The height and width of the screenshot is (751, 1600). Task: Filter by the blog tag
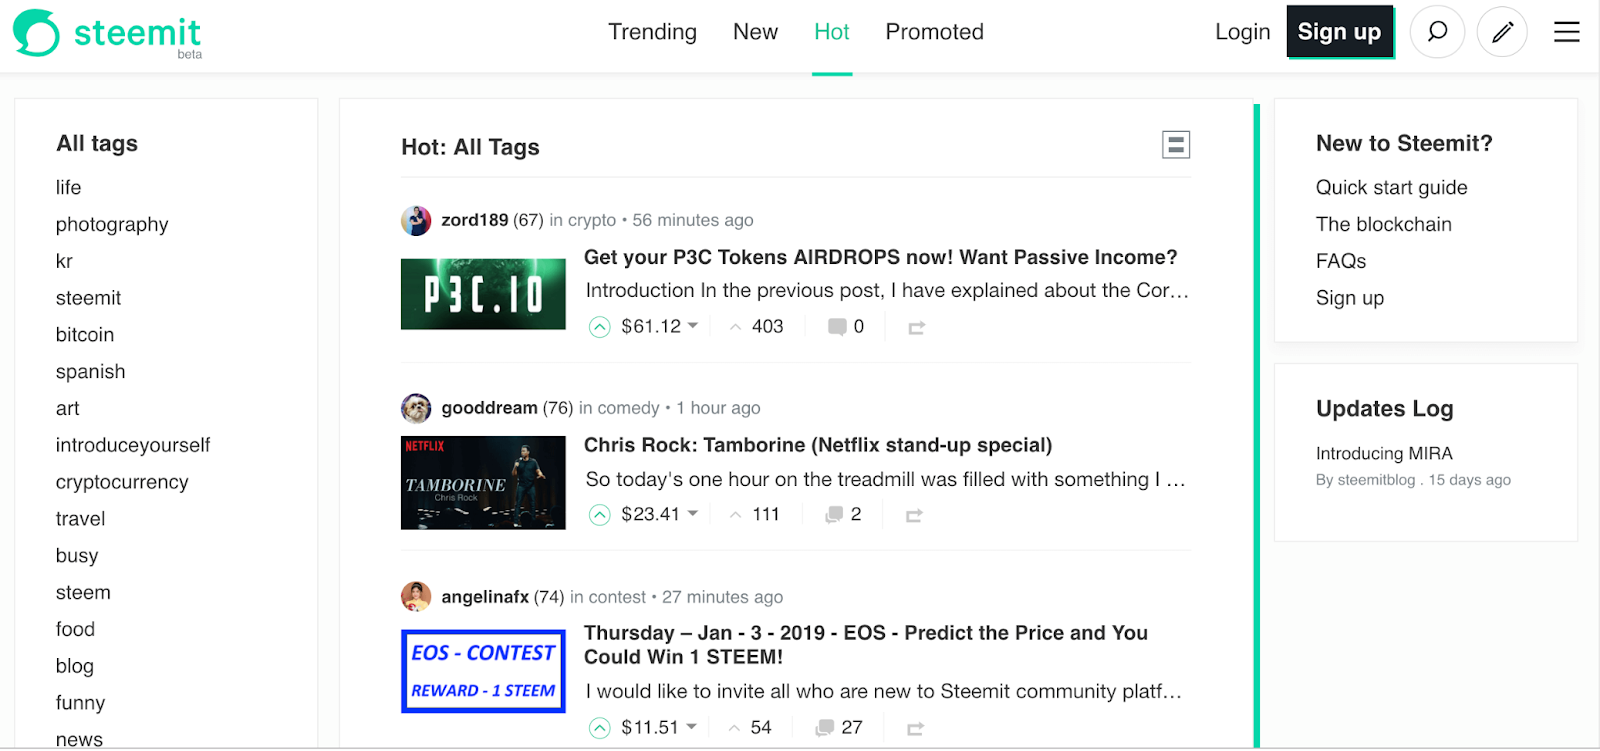click(75, 667)
